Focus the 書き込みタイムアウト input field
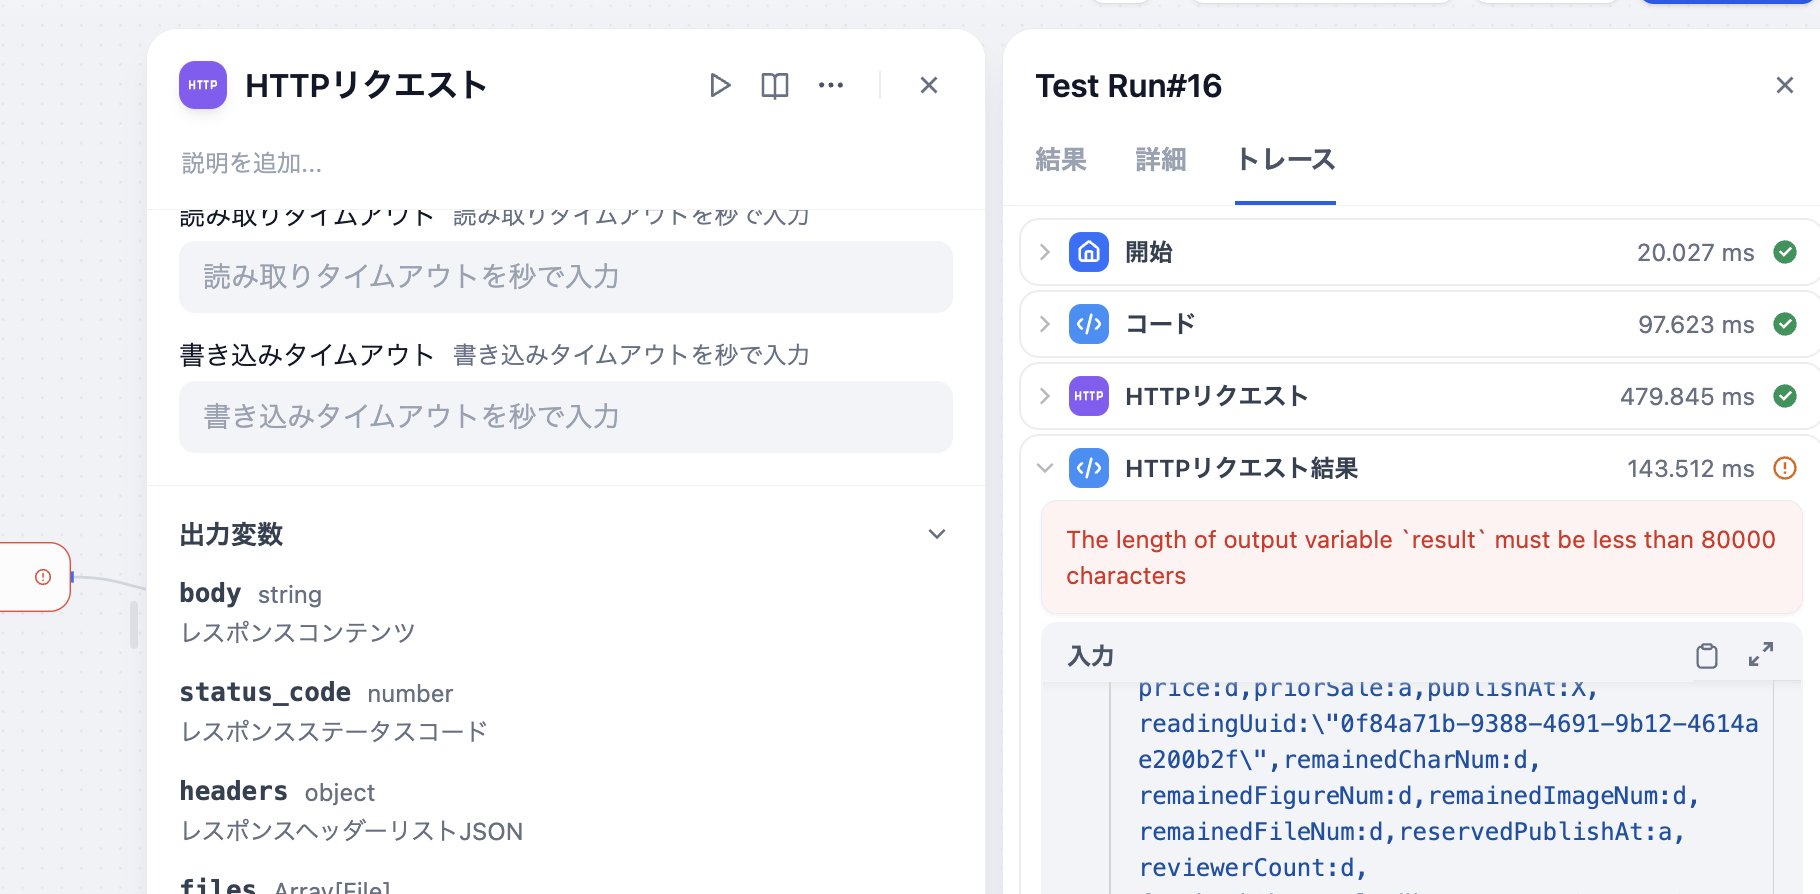The width and height of the screenshot is (1820, 894). click(566, 417)
